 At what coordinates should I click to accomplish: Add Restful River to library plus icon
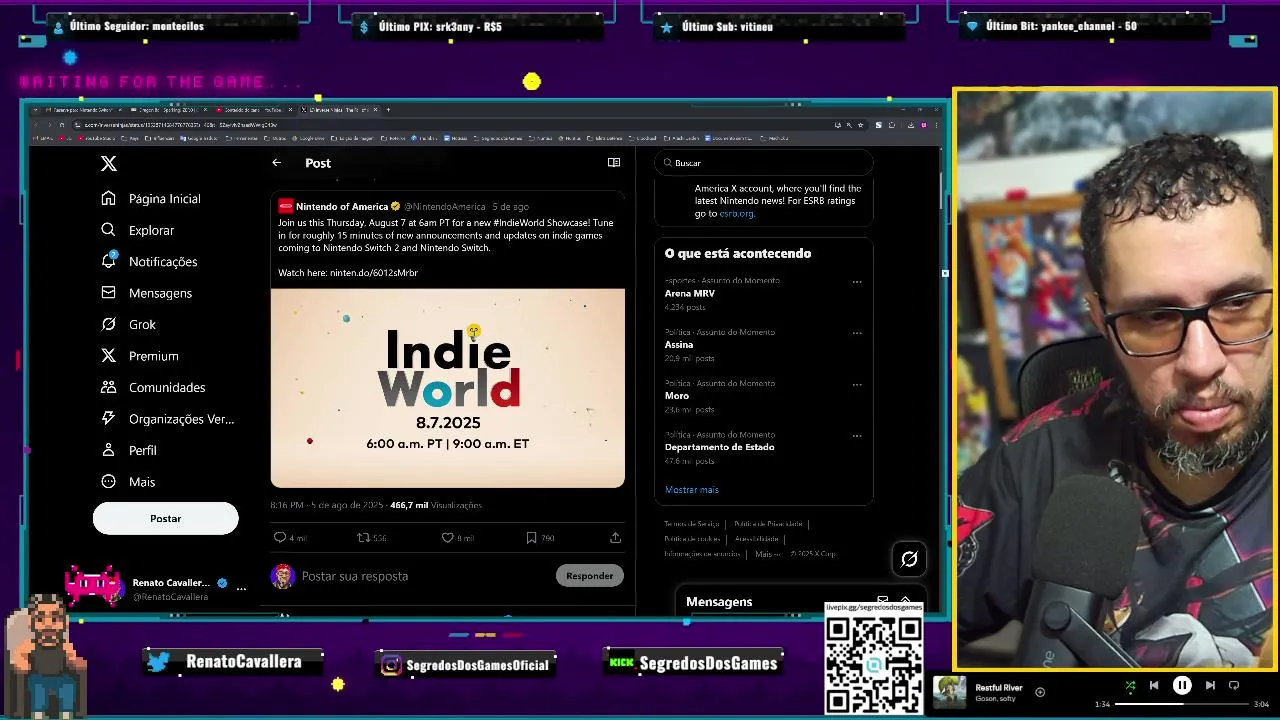[1040, 692]
